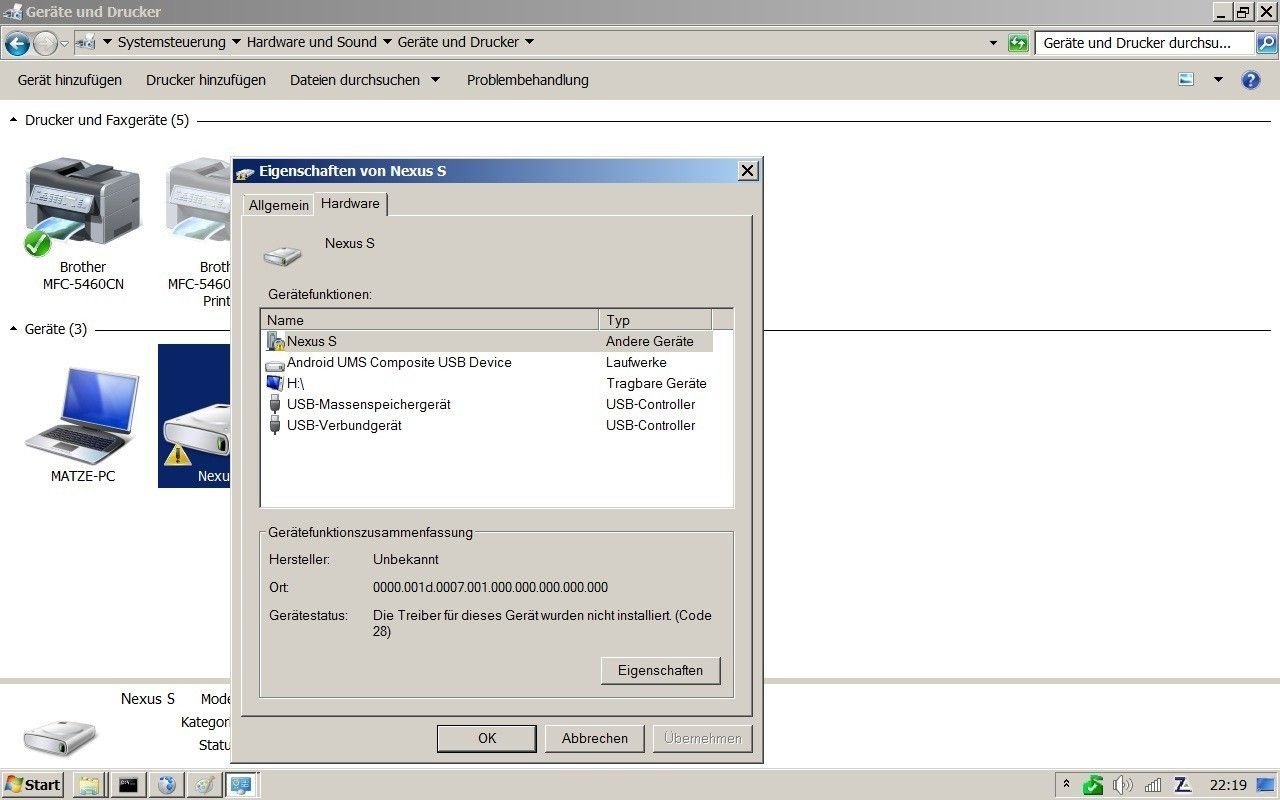This screenshot has width=1280, height=800.
Task: Click the speaker volume tray icon
Action: point(1123,785)
